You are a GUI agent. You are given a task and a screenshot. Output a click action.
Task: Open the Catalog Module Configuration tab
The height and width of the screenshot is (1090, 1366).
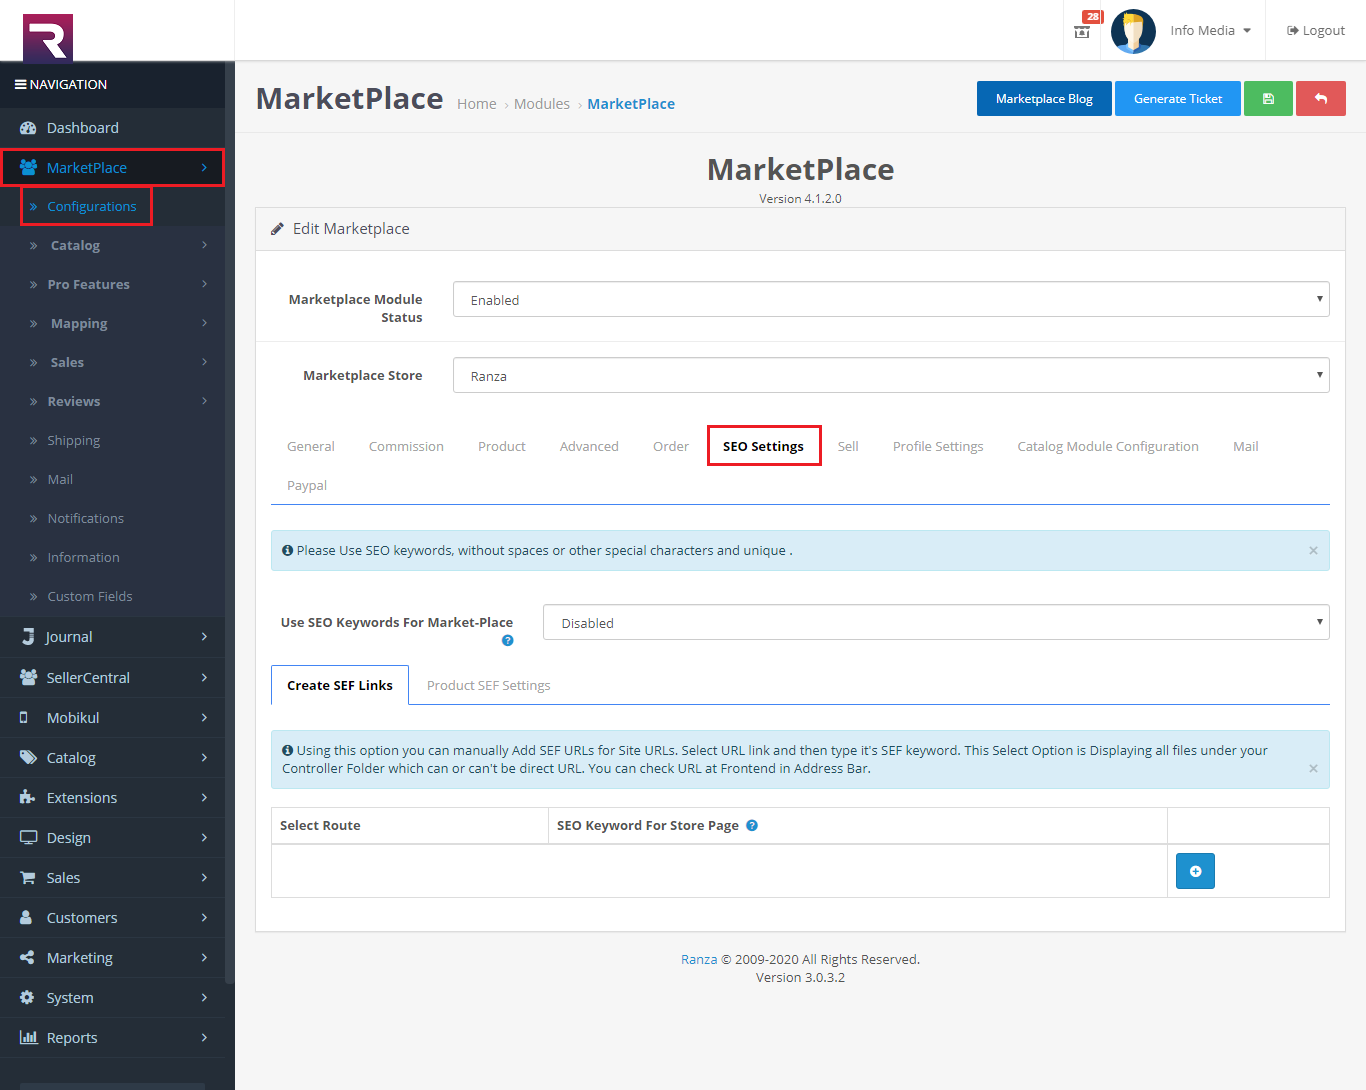pos(1108,447)
